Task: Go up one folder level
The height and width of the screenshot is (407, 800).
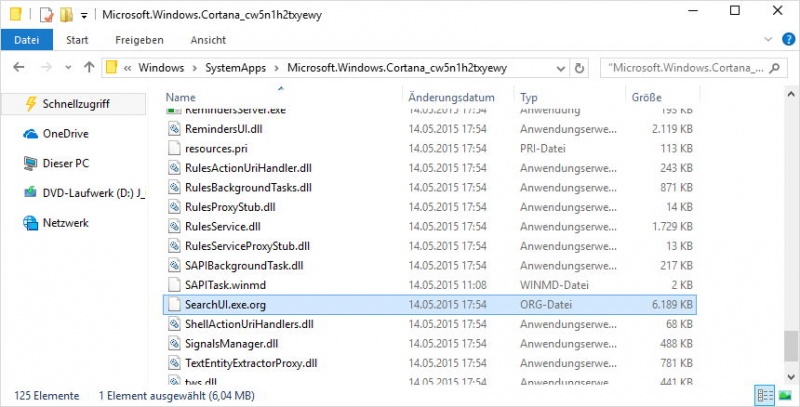Action: pyautogui.click(x=89, y=67)
